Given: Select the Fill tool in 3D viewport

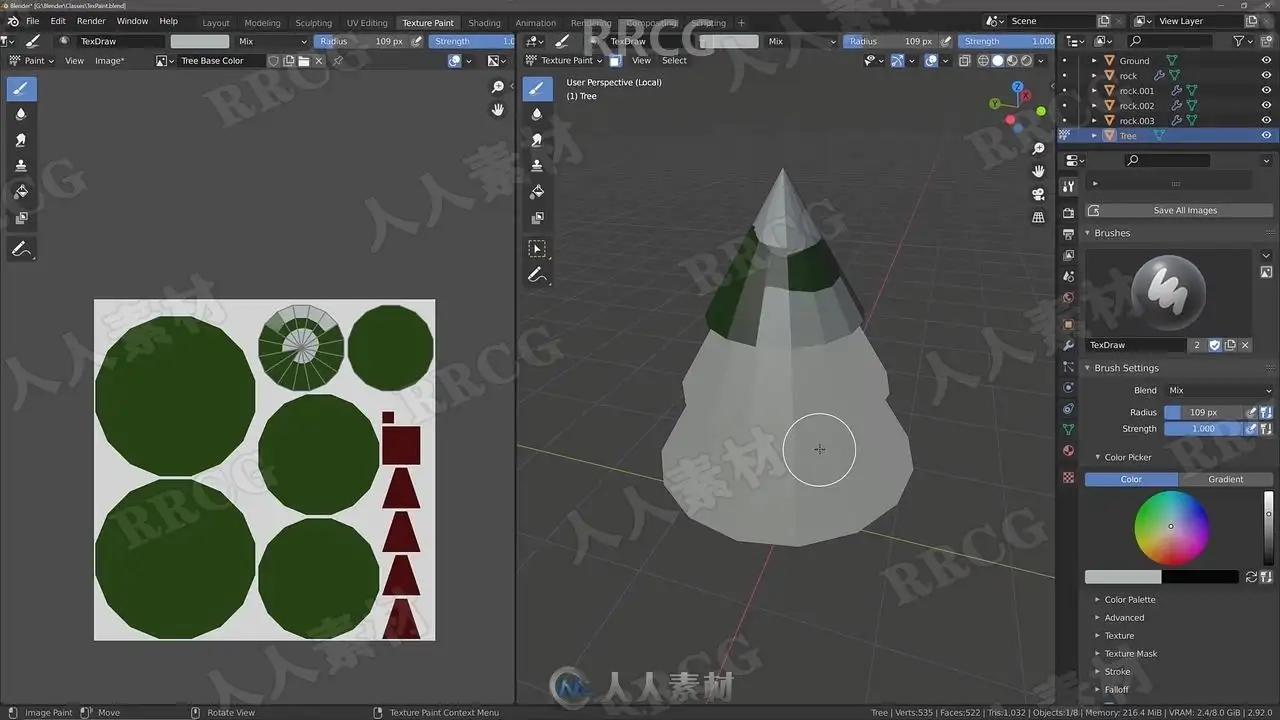Looking at the screenshot, I should [x=537, y=192].
